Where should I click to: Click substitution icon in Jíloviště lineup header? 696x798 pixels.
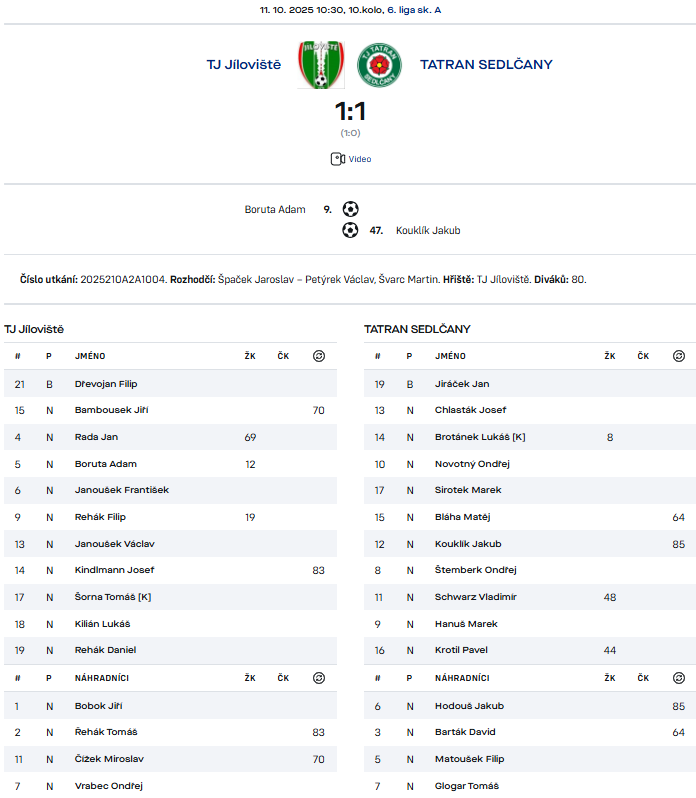[319, 356]
